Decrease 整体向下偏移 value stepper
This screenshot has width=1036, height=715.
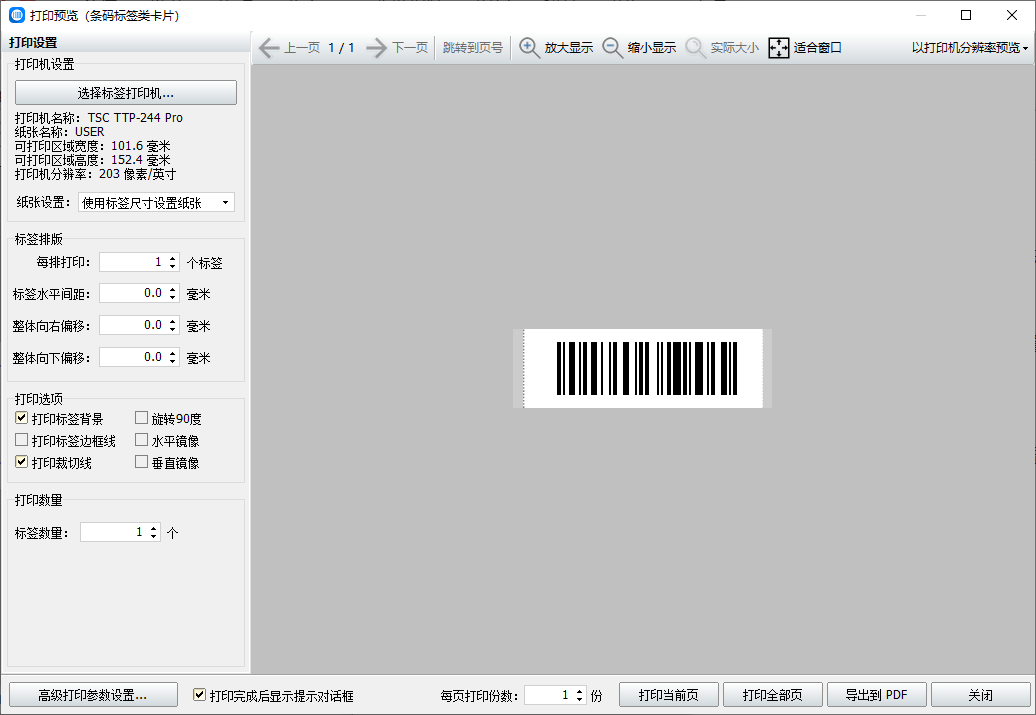tap(172, 361)
